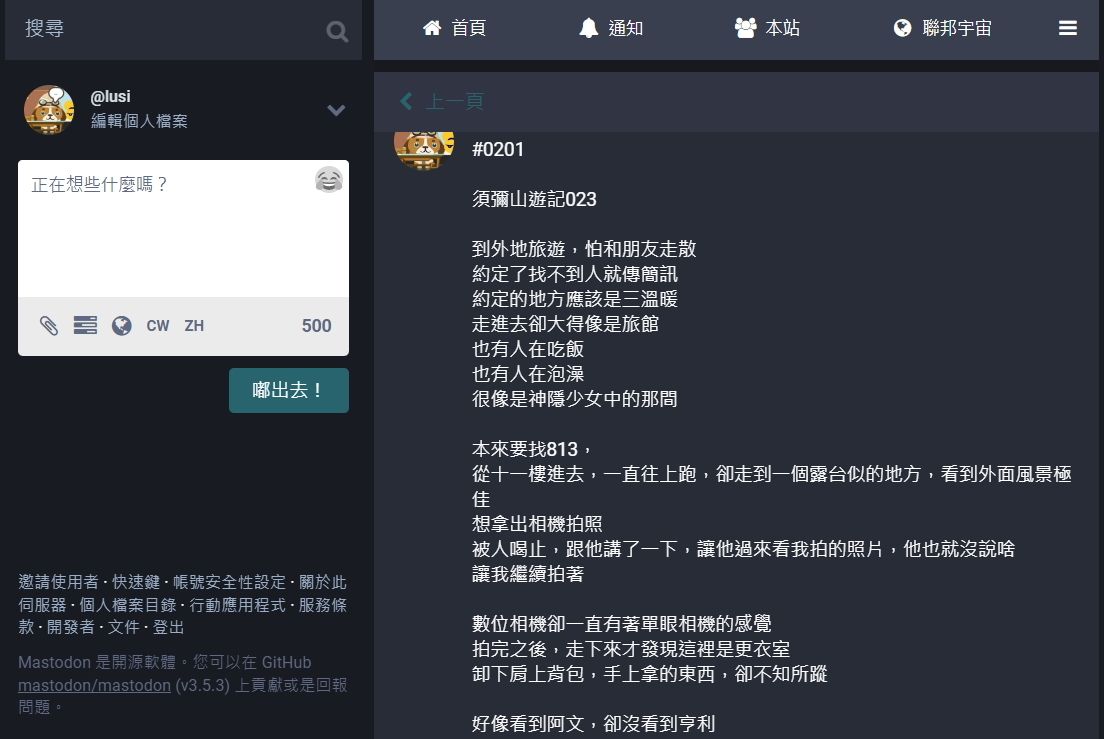Viewport: 1104px width, 739px height.
Task: Click the lusi avatar in sidebar
Action: [49, 110]
